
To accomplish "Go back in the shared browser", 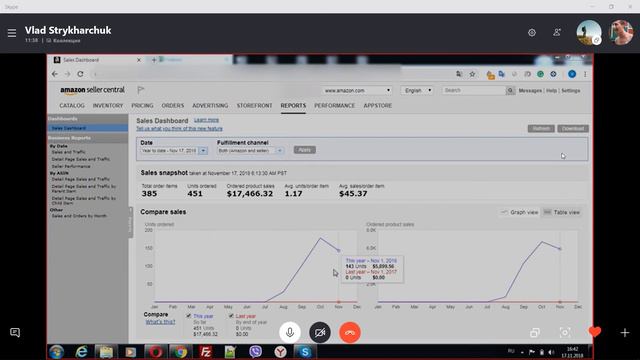I will 55,74.
